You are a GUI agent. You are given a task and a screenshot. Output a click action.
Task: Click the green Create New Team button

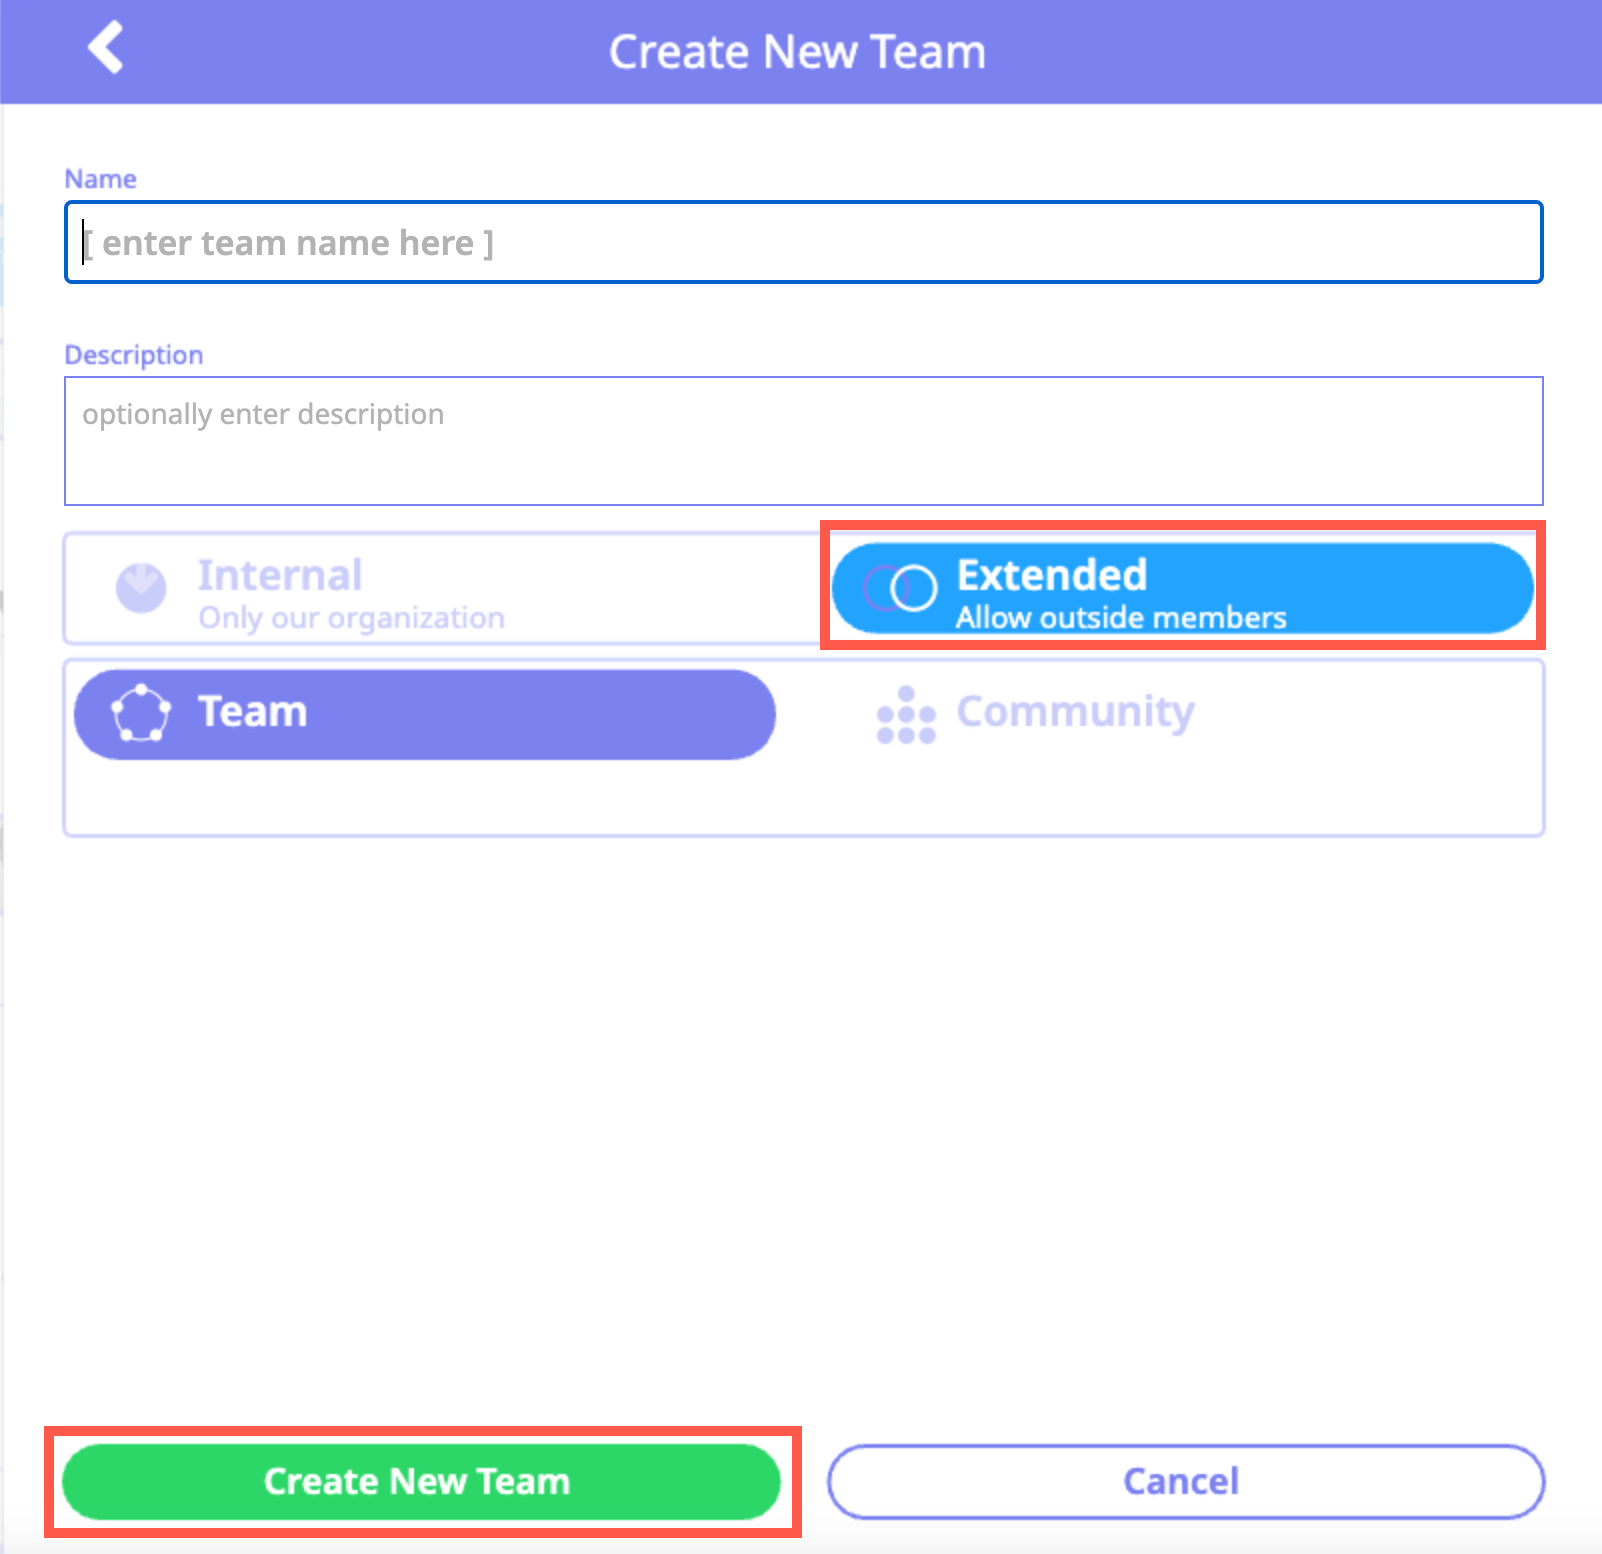(x=421, y=1481)
